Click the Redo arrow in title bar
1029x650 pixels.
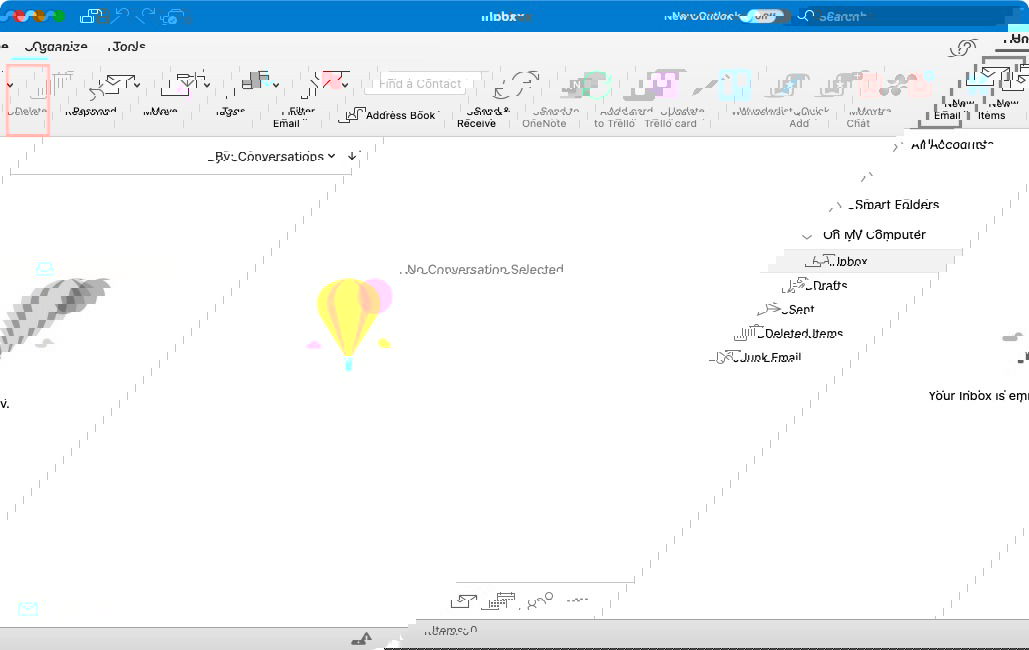(146, 16)
